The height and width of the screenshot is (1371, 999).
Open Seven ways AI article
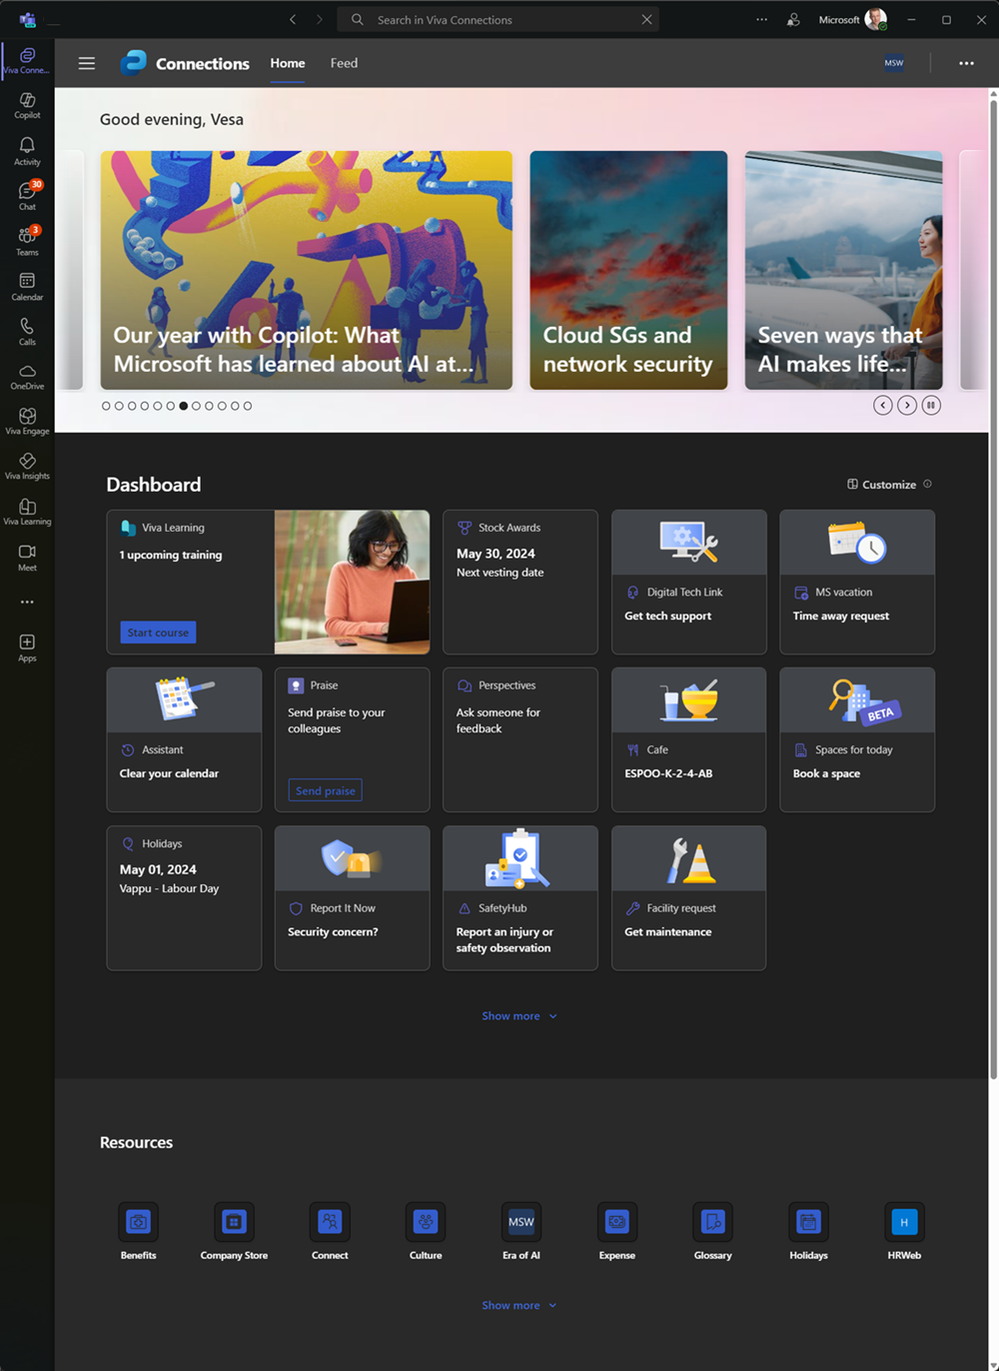click(x=843, y=270)
